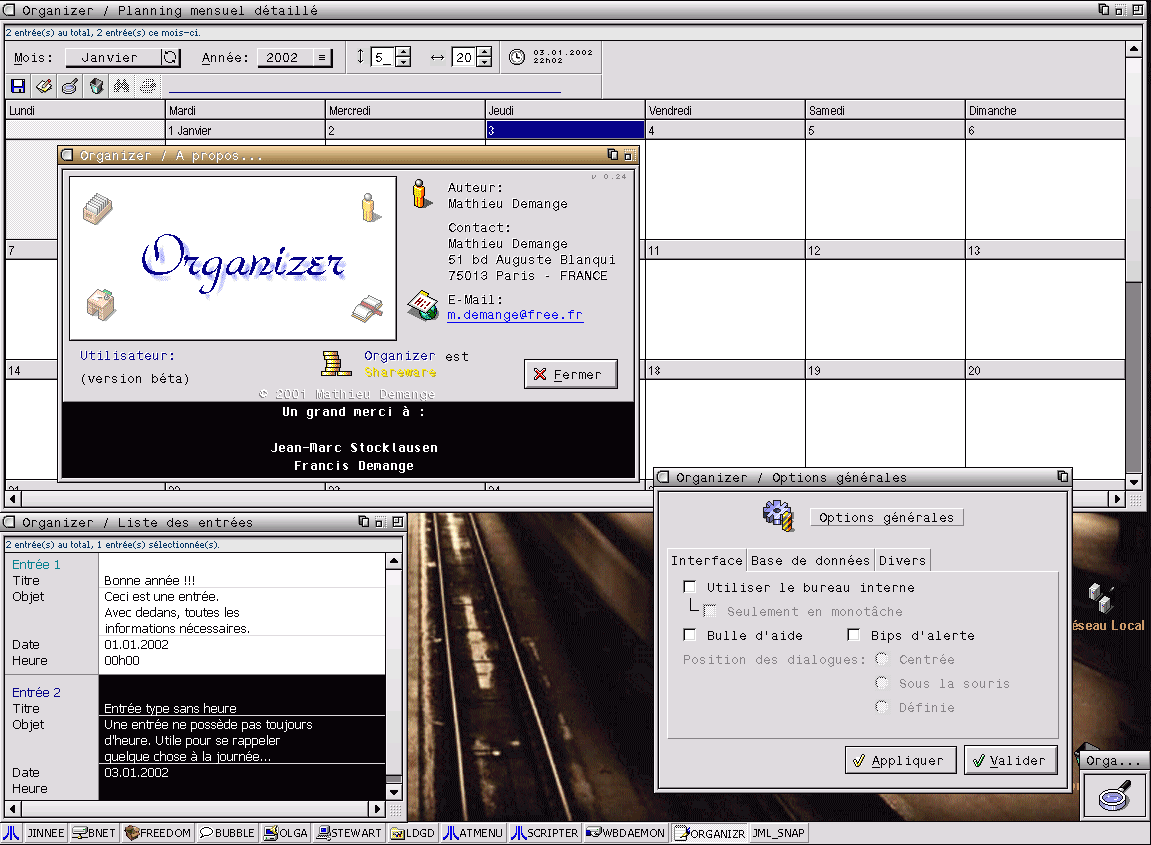Click the binoculars search icon

(x=122, y=86)
